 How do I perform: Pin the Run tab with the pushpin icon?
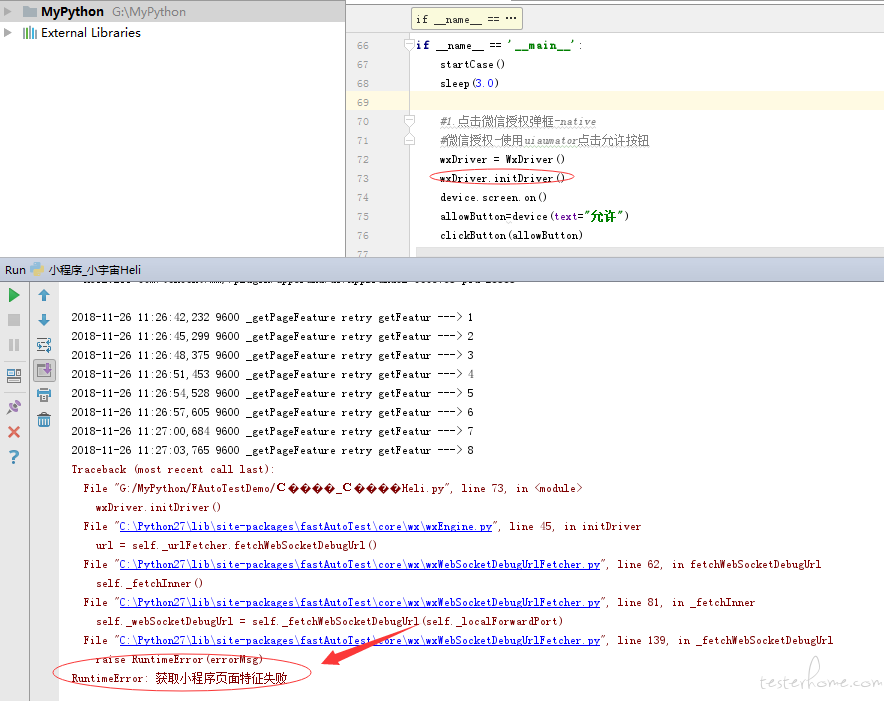(14, 407)
